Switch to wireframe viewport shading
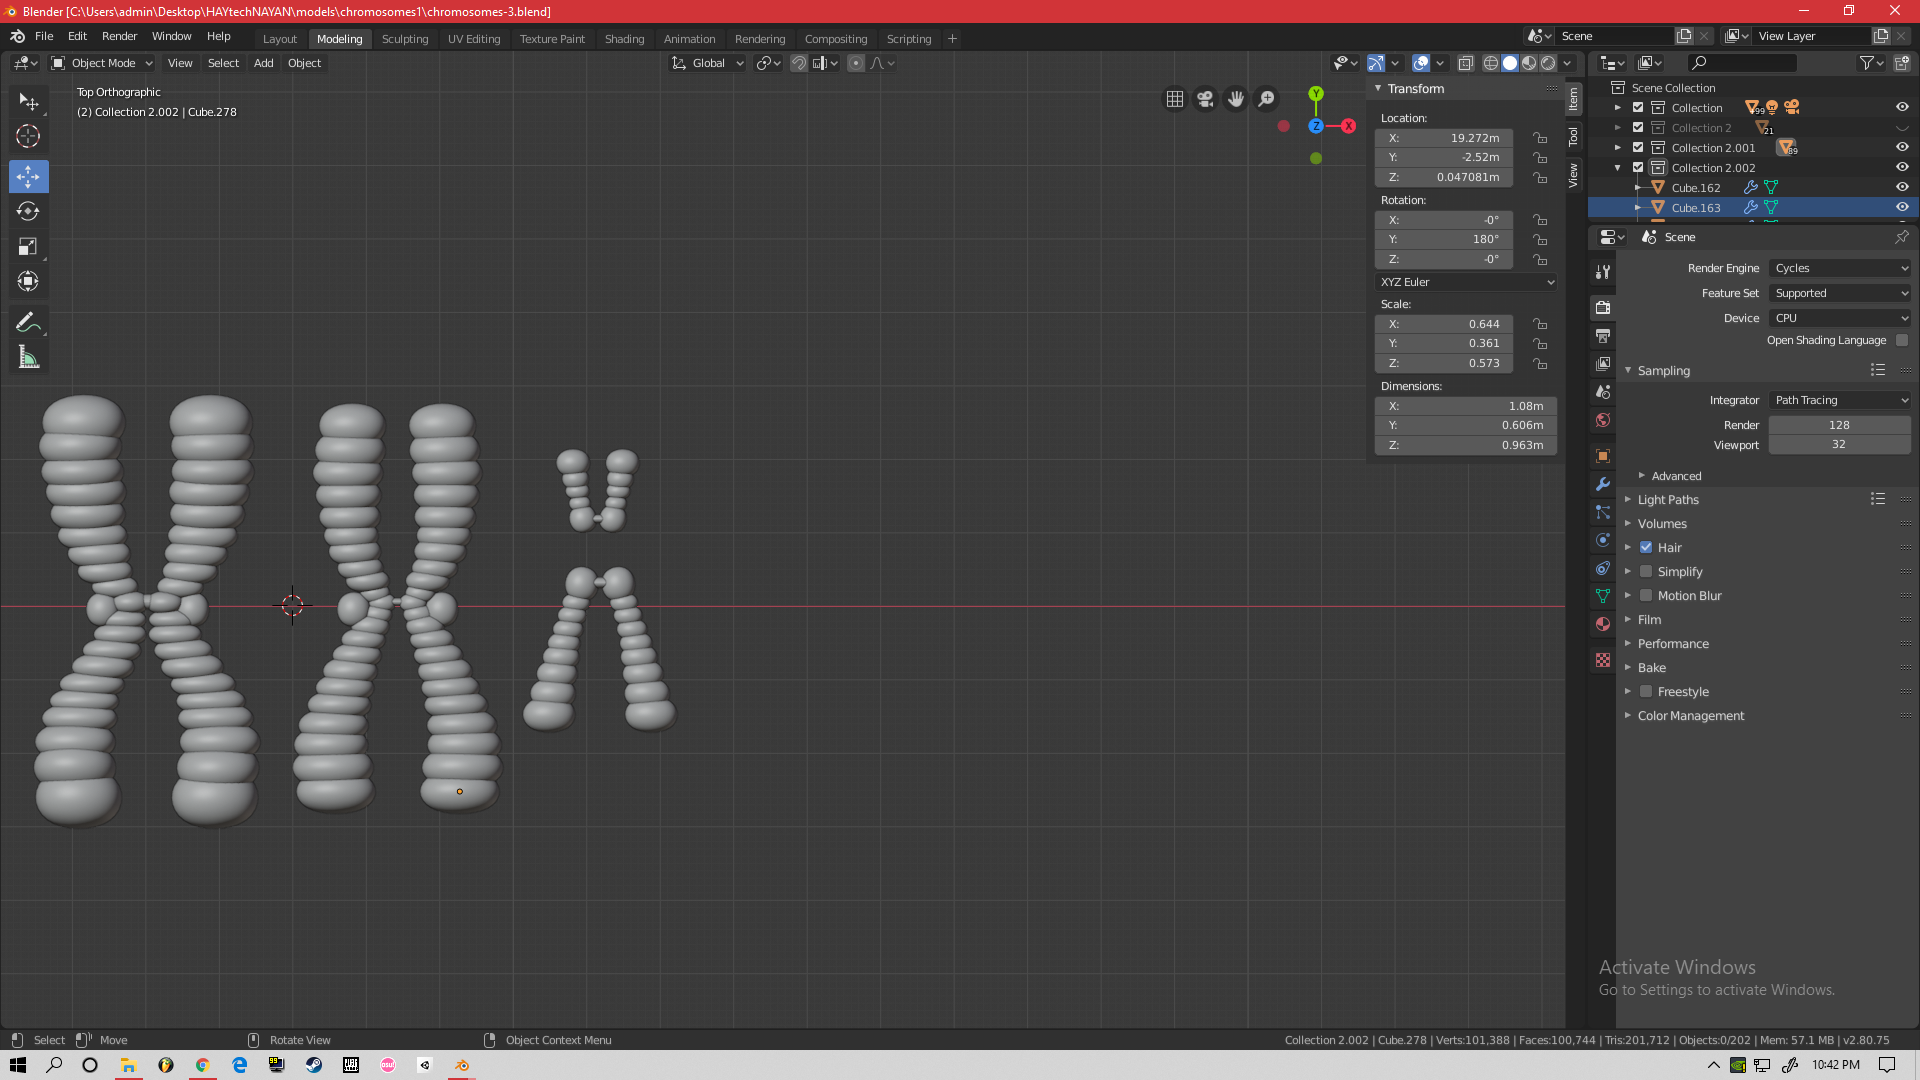This screenshot has width=1920, height=1080. coord(1491,63)
